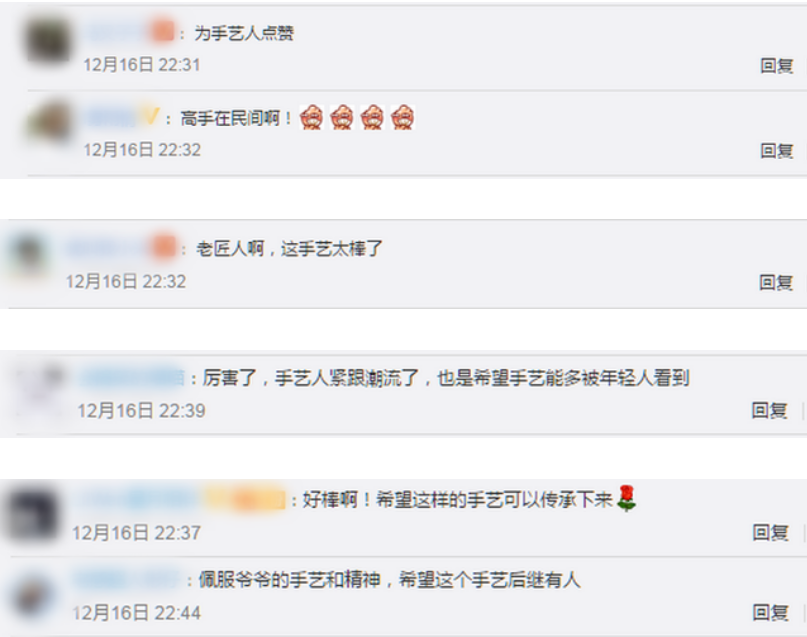Open avatar of the 为手艺人点赞 commenter

(48, 41)
